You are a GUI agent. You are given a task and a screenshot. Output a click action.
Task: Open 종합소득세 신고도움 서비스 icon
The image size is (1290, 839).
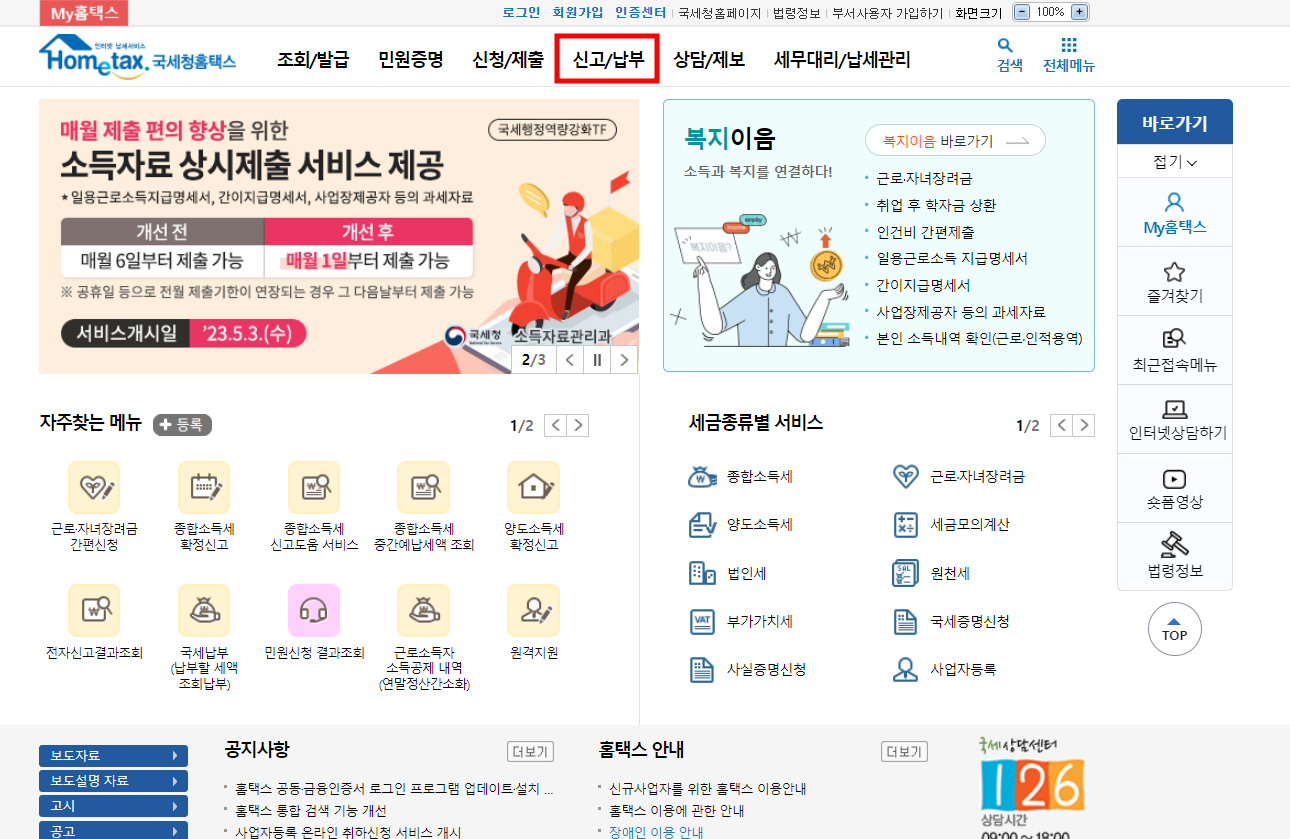click(x=314, y=487)
